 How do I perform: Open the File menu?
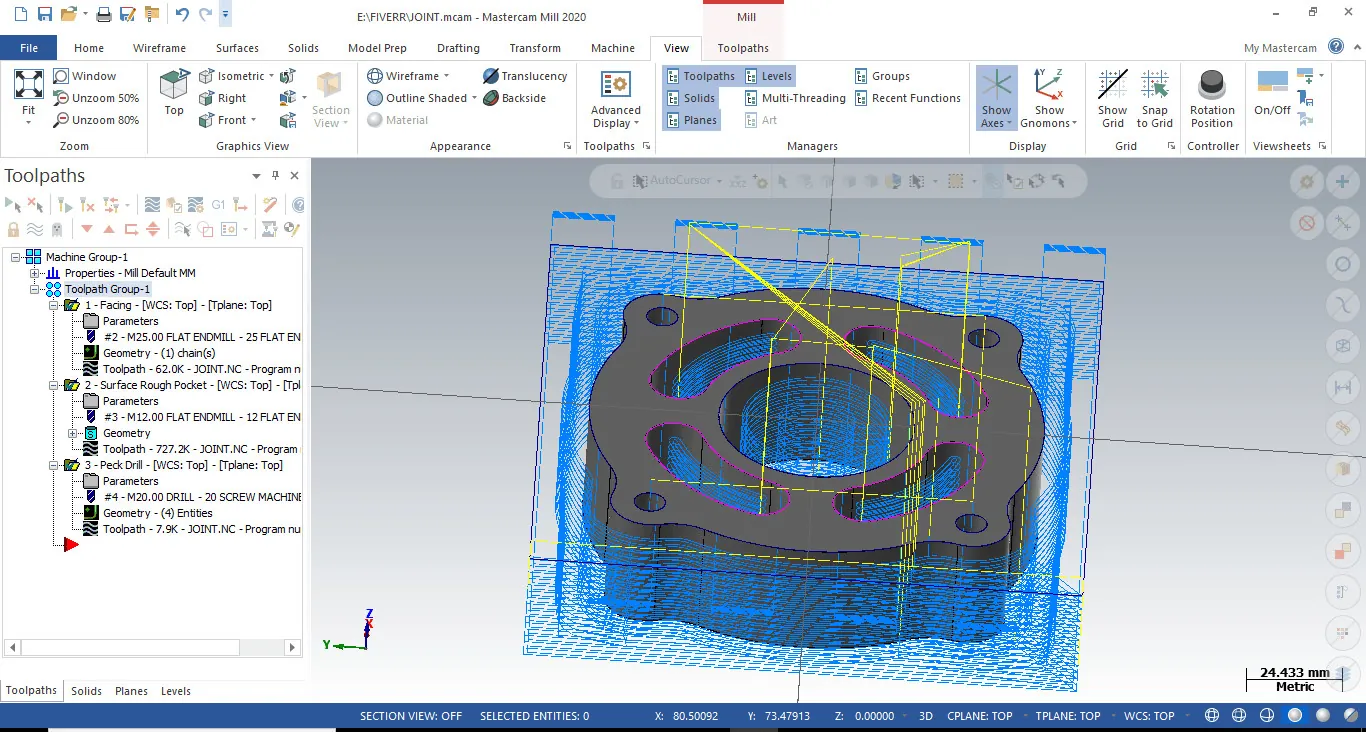(x=29, y=47)
